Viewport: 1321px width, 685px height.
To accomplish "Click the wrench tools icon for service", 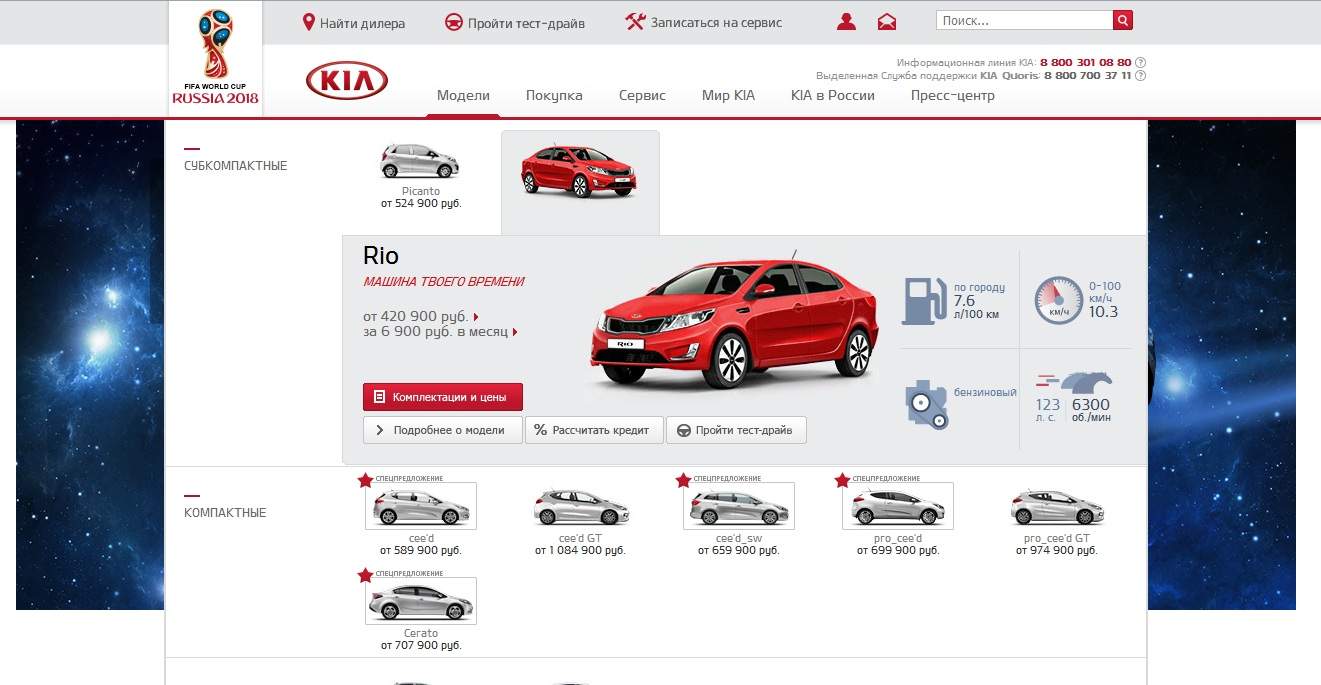I will pyautogui.click(x=634, y=22).
